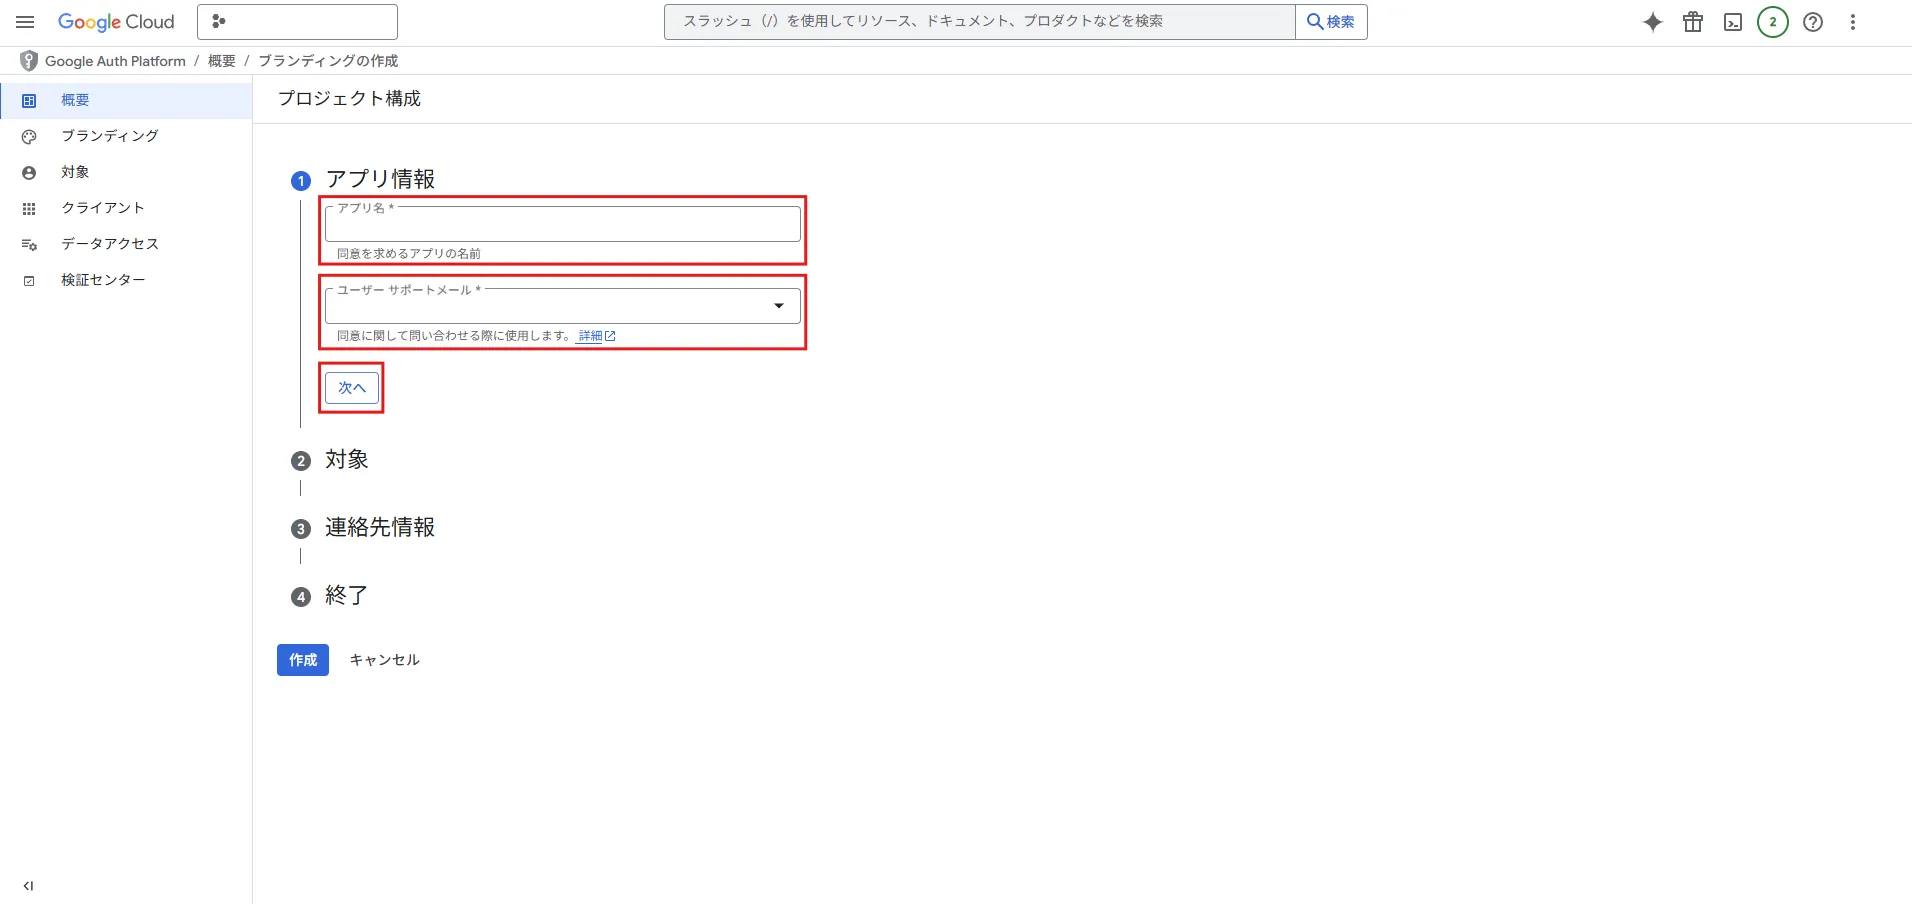Click the support email dropdown arrow

[x=779, y=306]
